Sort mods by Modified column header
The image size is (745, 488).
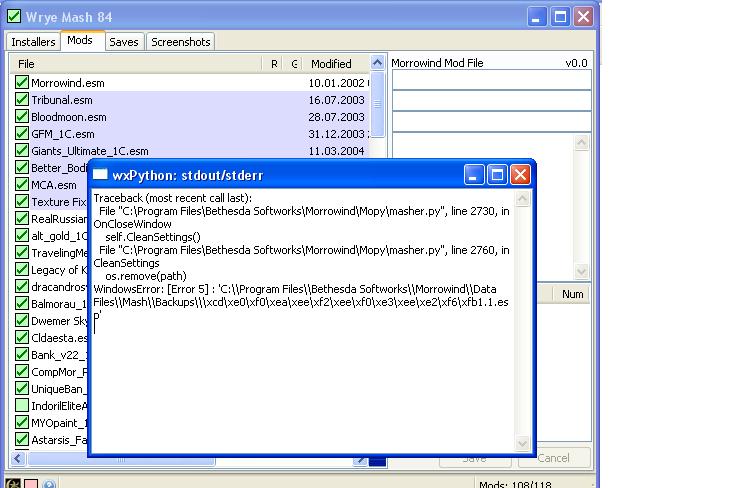pos(330,64)
